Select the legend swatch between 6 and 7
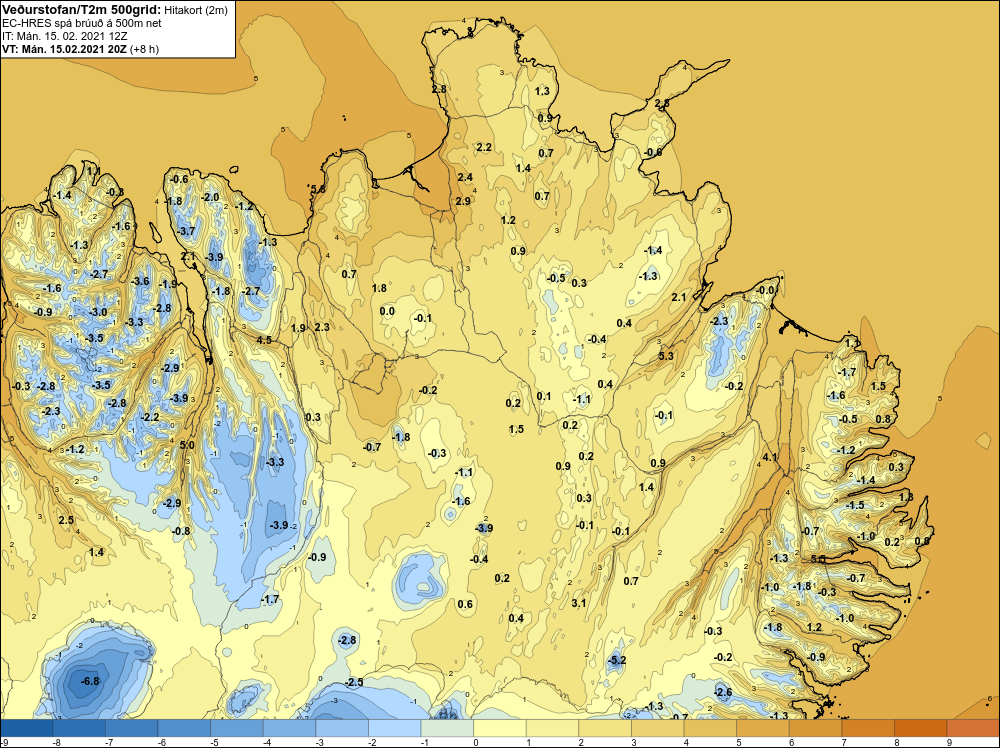 pos(815,728)
